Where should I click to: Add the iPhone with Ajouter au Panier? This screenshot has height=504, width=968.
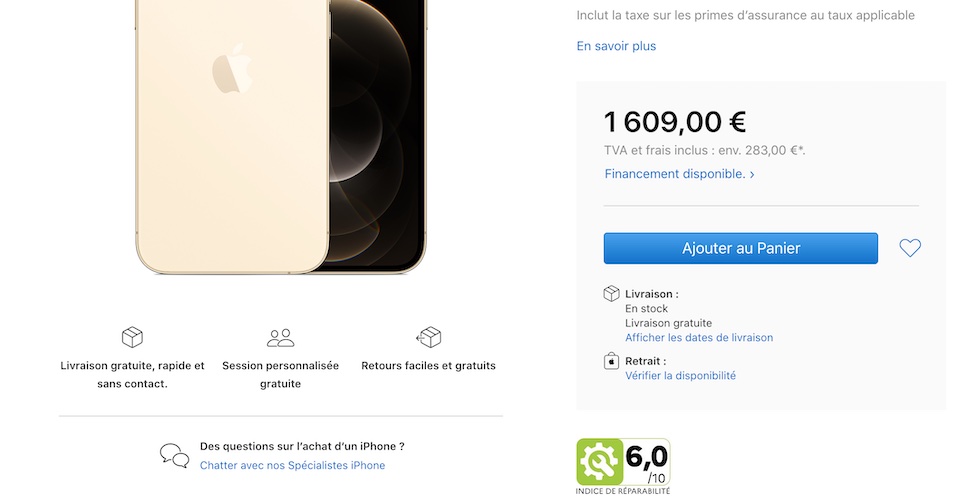click(x=741, y=248)
